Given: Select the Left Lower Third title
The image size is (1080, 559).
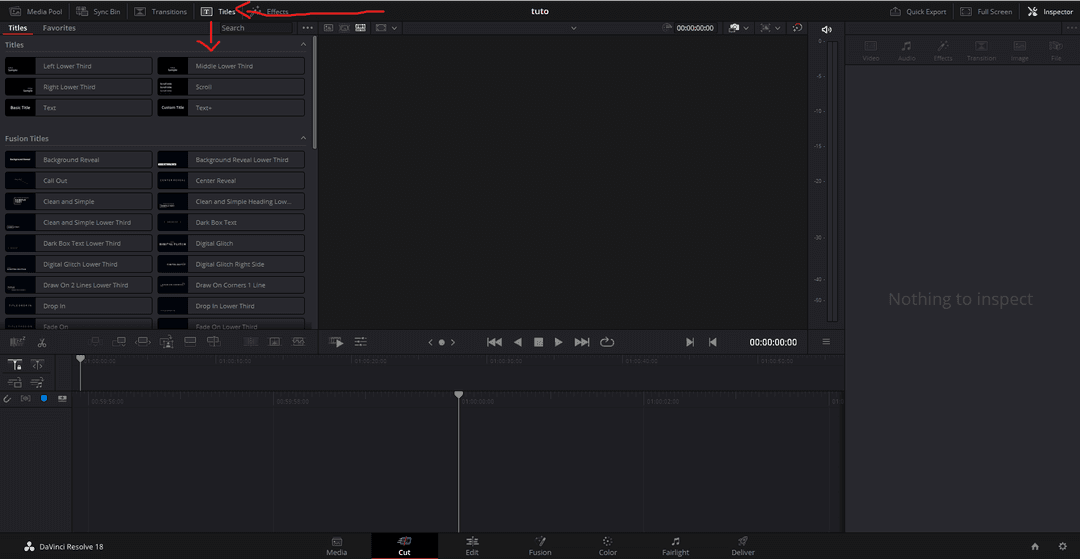Looking at the screenshot, I should pyautogui.click(x=79, y=66).
